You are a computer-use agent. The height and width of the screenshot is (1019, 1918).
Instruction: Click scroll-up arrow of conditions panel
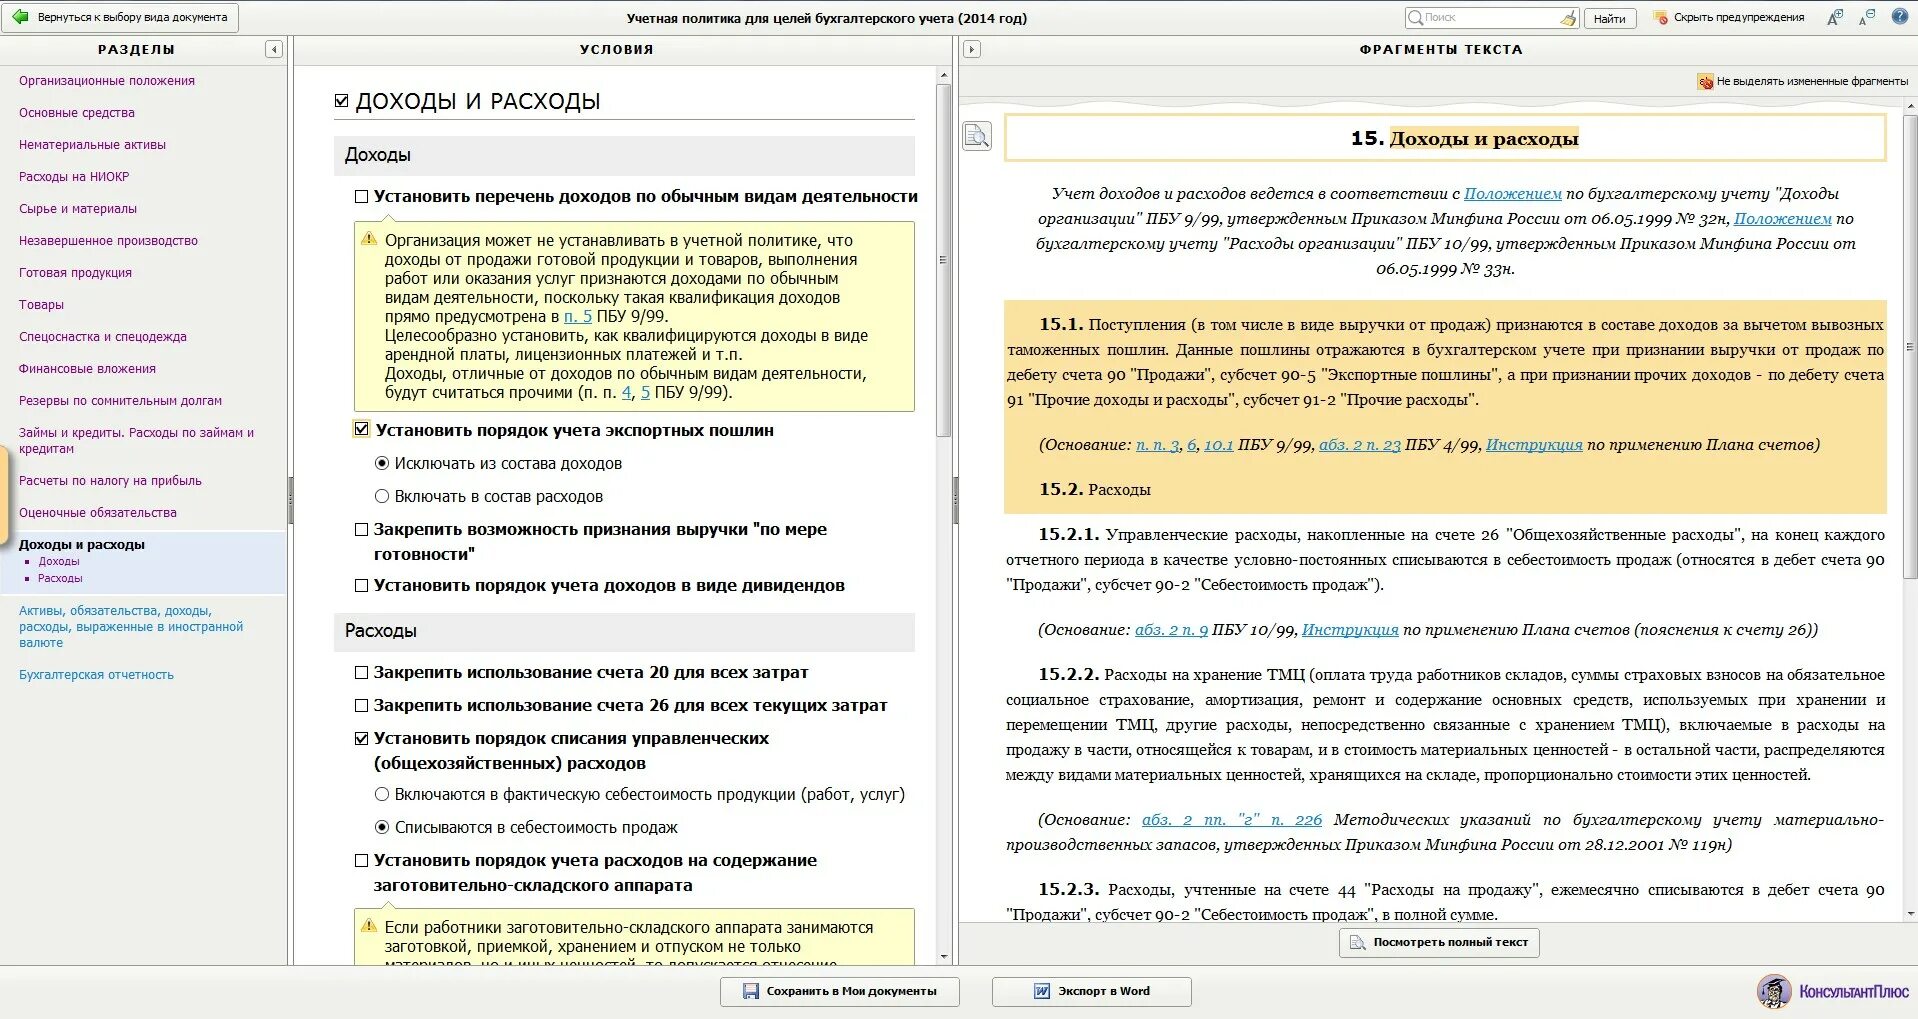point(943,75)
